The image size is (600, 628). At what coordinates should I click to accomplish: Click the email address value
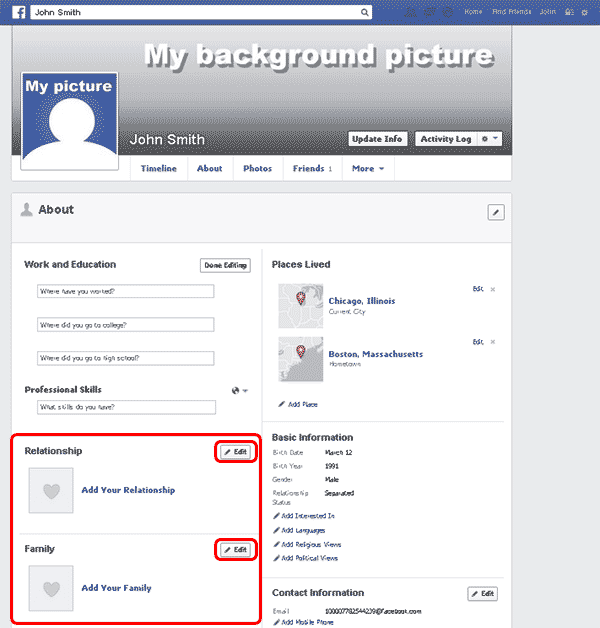[x=373, y=611]
